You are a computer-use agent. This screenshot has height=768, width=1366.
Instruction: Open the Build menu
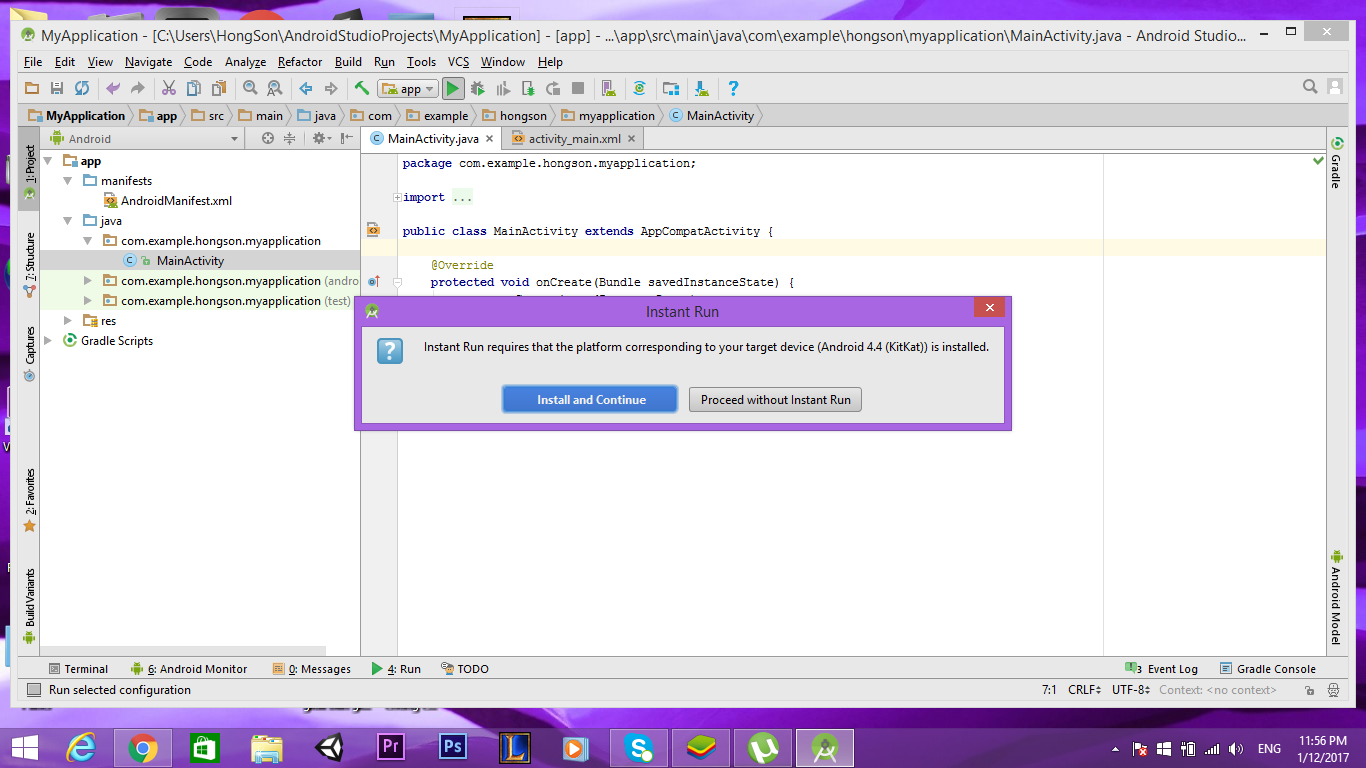(x=348, y=62)
